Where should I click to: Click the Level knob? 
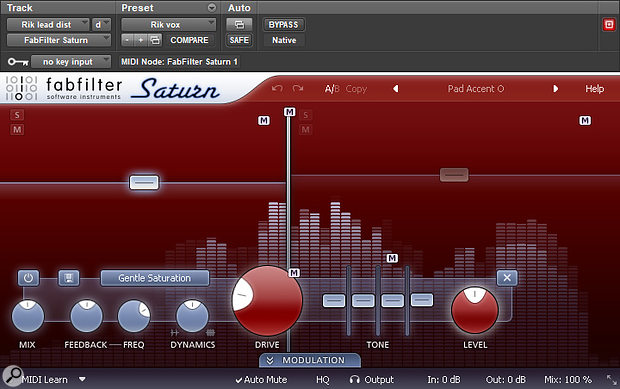[x=474, y=310]
